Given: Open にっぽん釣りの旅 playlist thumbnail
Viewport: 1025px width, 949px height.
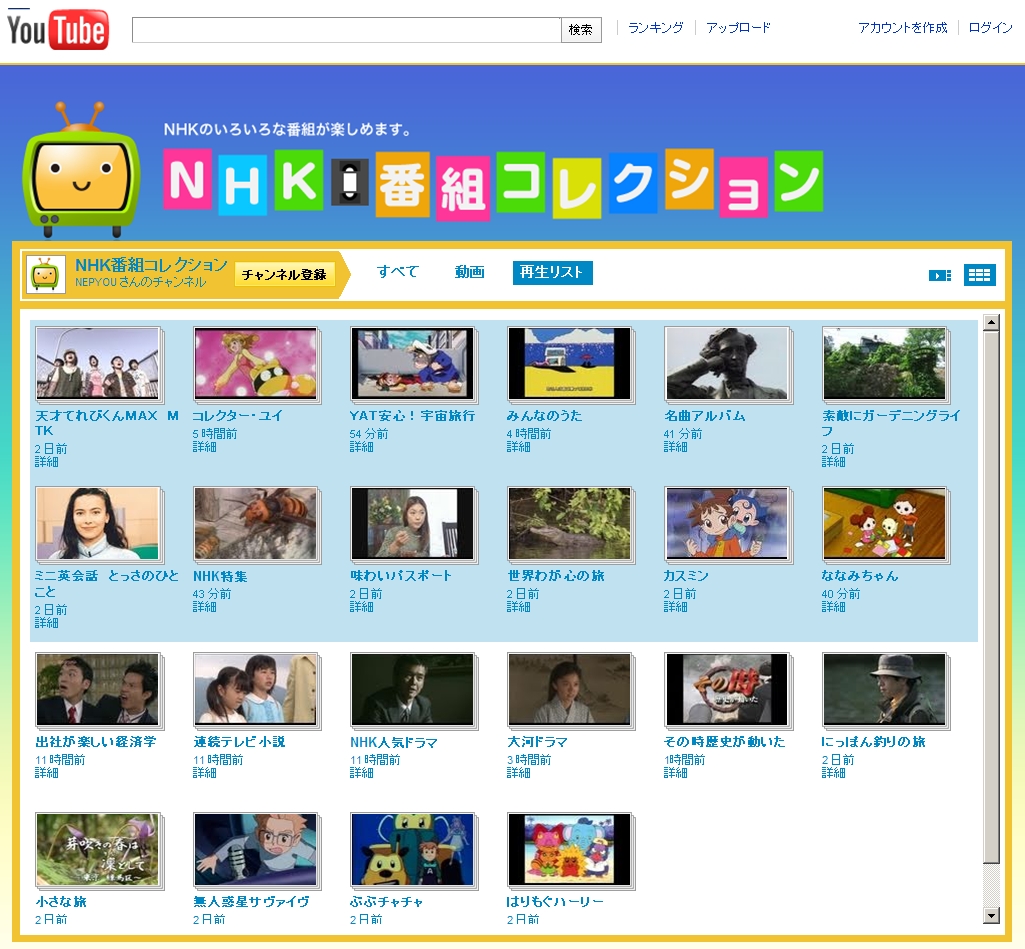Looking at the screenshot, I should click(884, 690).
